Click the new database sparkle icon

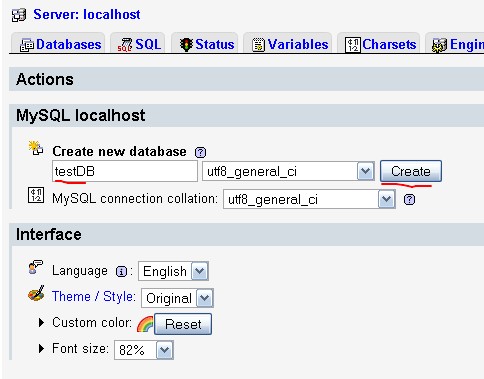[36, 148]
